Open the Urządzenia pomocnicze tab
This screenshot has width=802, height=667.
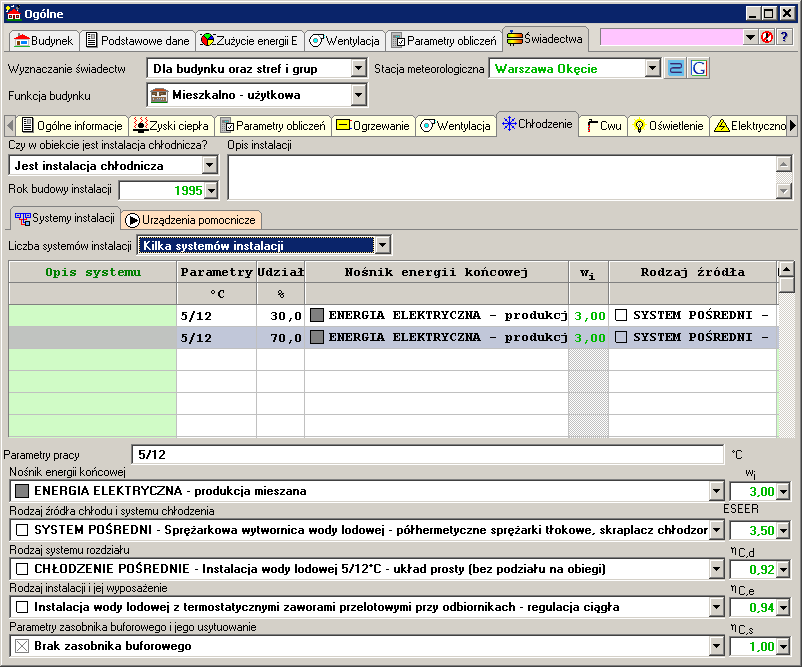point(191,220)
